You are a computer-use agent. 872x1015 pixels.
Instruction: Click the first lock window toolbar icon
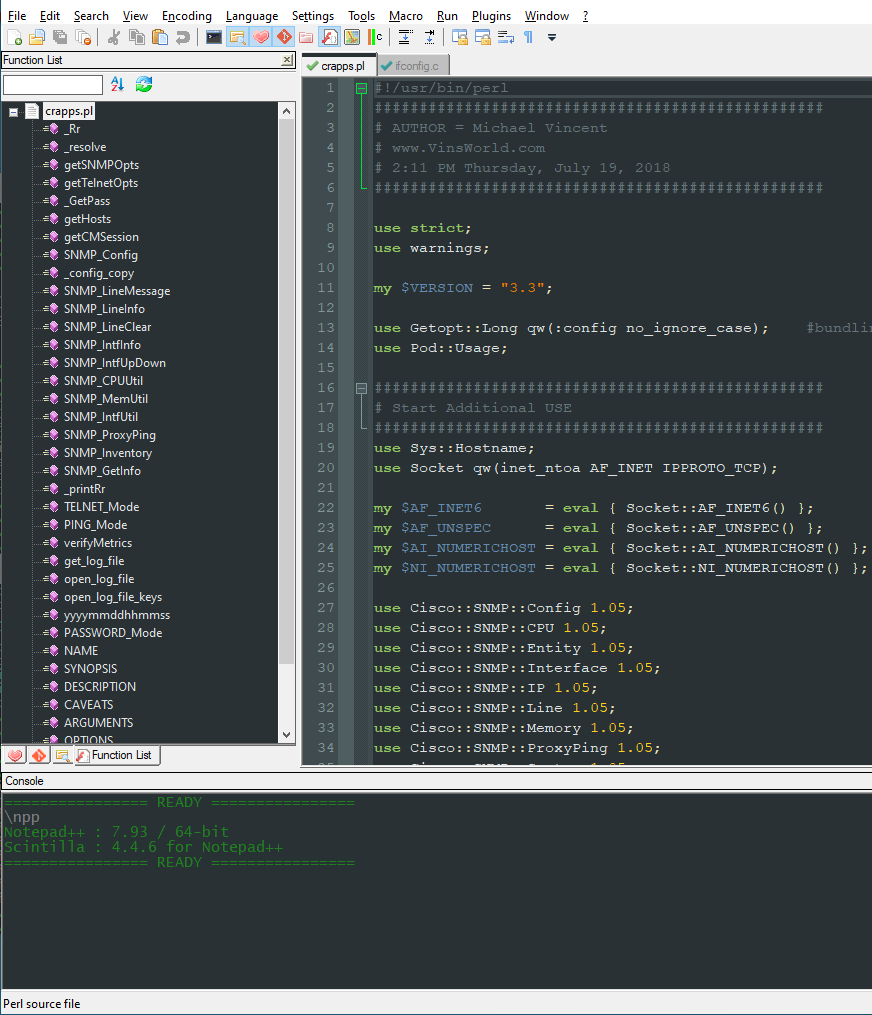coord(460,38)
